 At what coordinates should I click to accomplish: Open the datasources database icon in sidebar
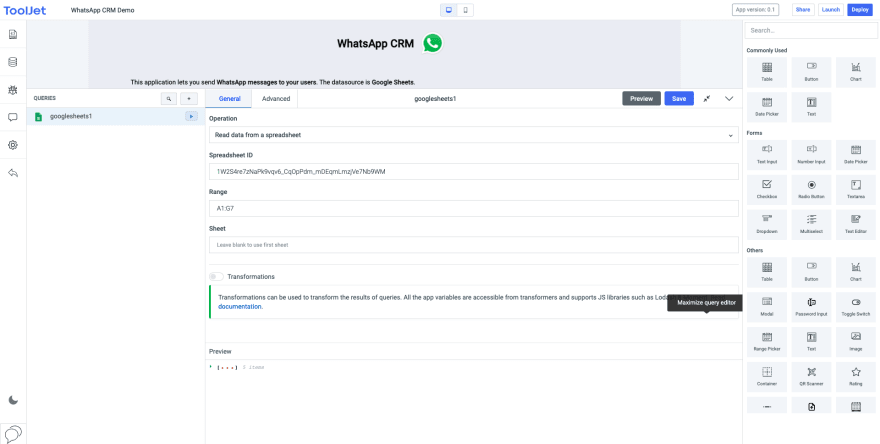13,62
